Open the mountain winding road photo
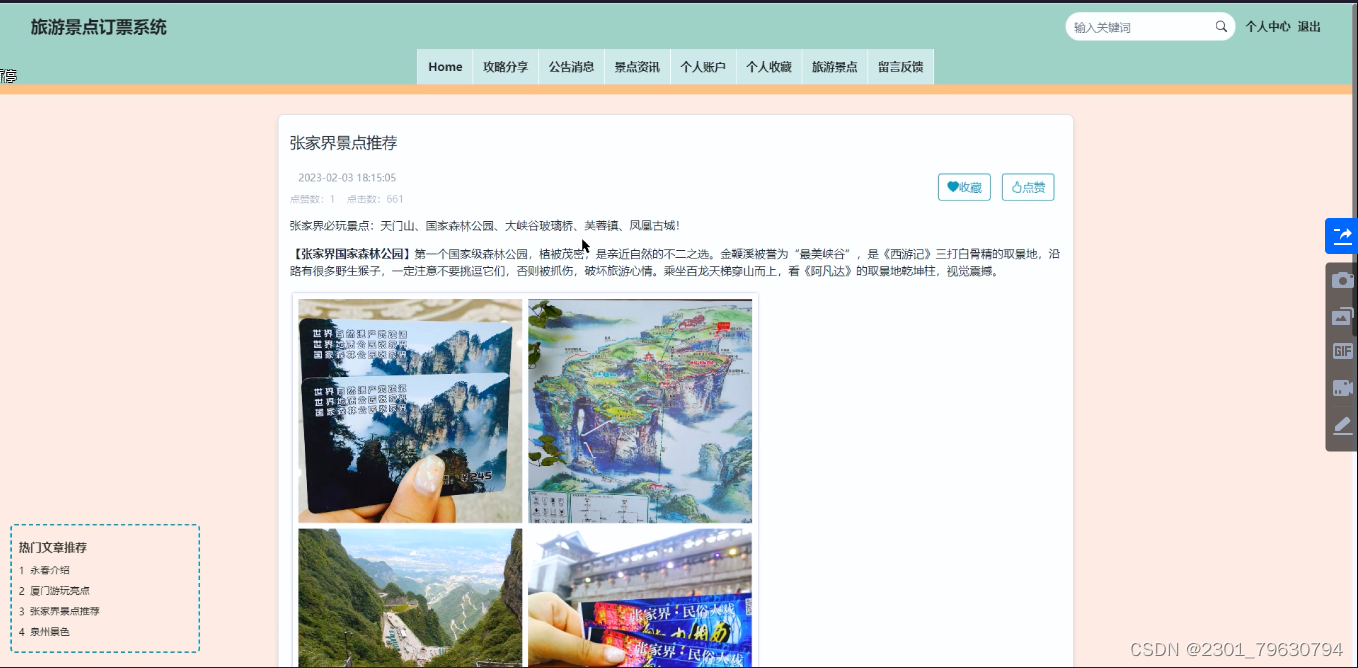This screenshot has height=668, width=1358. [410, 598]
